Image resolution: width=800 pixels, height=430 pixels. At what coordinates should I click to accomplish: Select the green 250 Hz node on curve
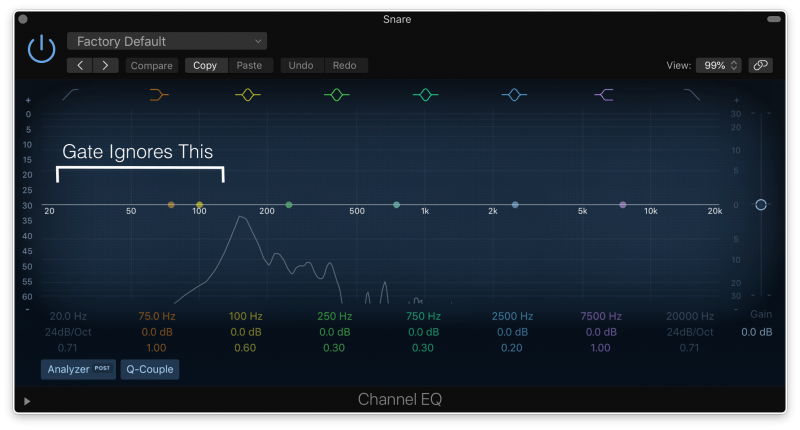289,205
